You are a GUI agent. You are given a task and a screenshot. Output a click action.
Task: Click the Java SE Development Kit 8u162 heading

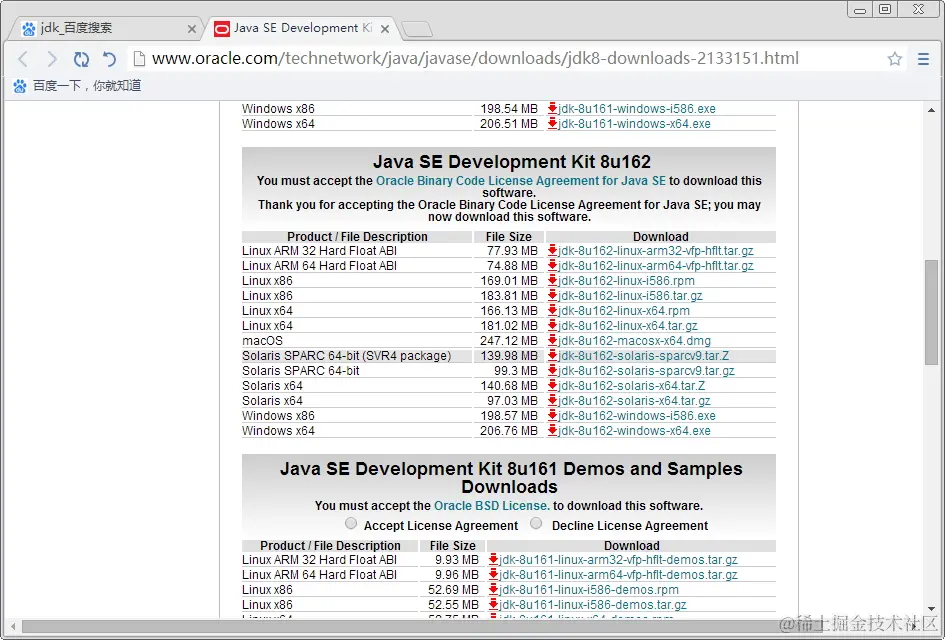click(512, 162)
